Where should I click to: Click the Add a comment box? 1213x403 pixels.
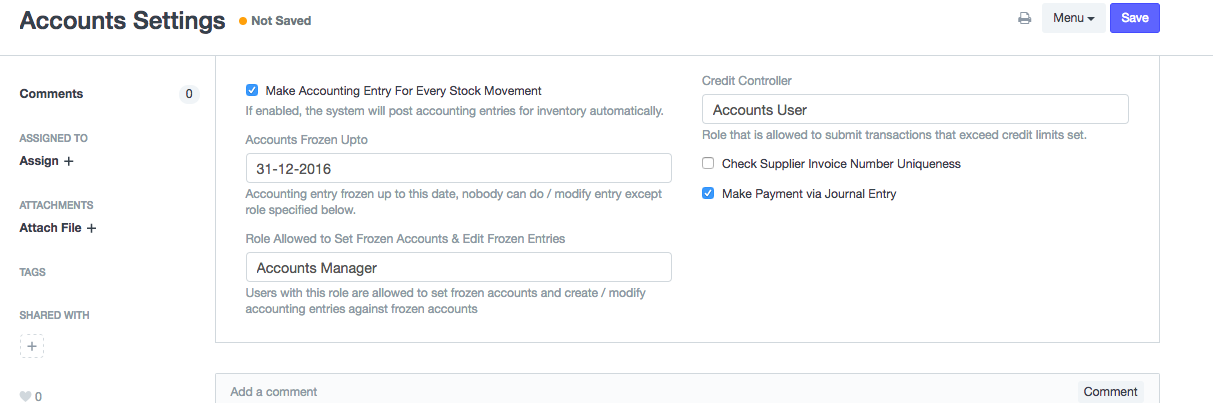[x=640, y=392]
